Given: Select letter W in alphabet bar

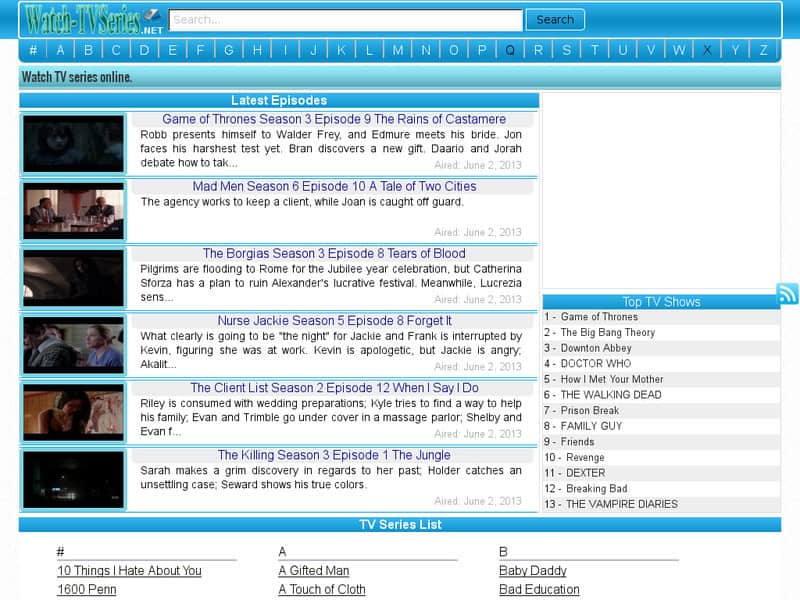Looking at the screenshot, I should pyautogui.click(x=679, y=50).
